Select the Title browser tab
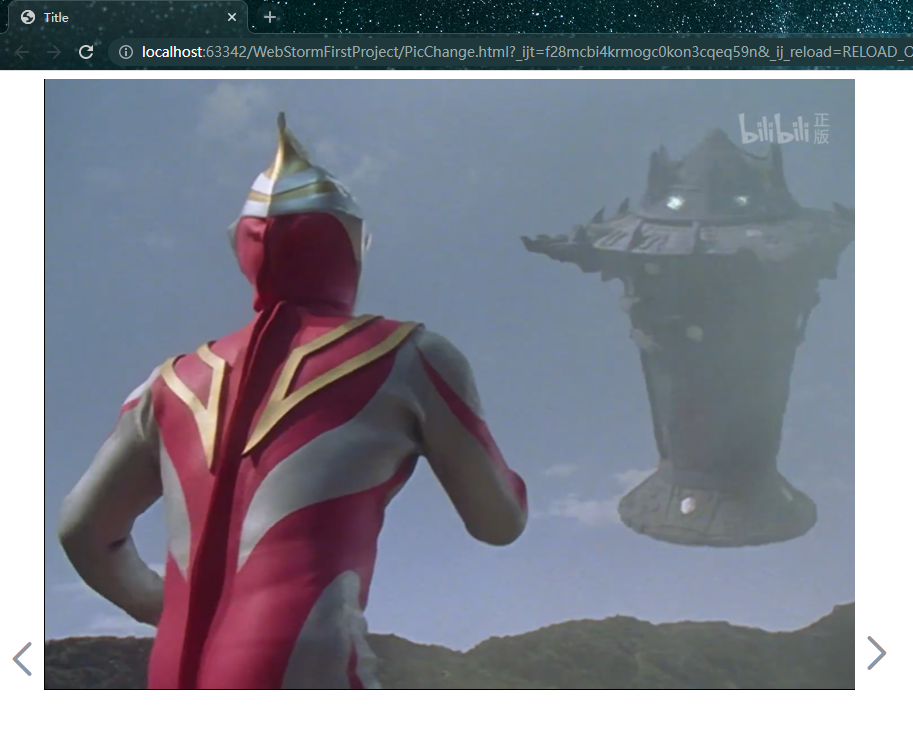913x729 pixels. [127, 17]
